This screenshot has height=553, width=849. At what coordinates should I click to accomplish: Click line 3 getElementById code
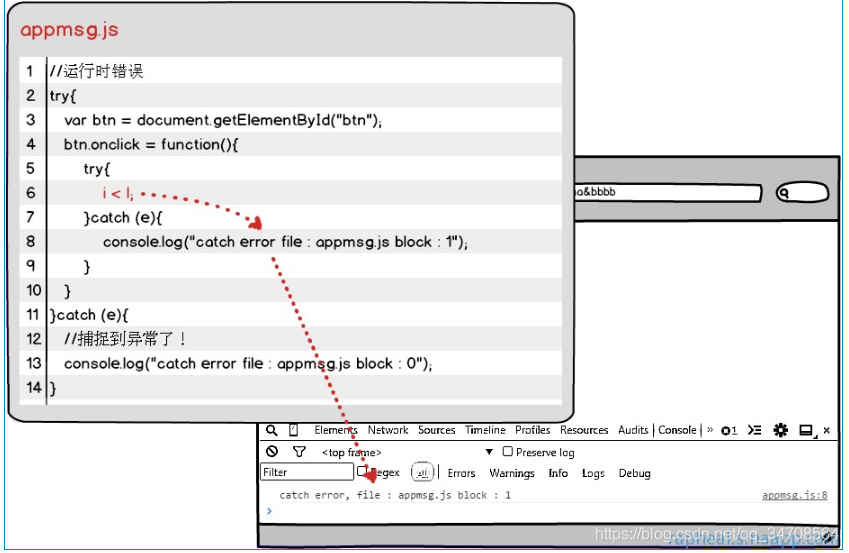point(223,120)
